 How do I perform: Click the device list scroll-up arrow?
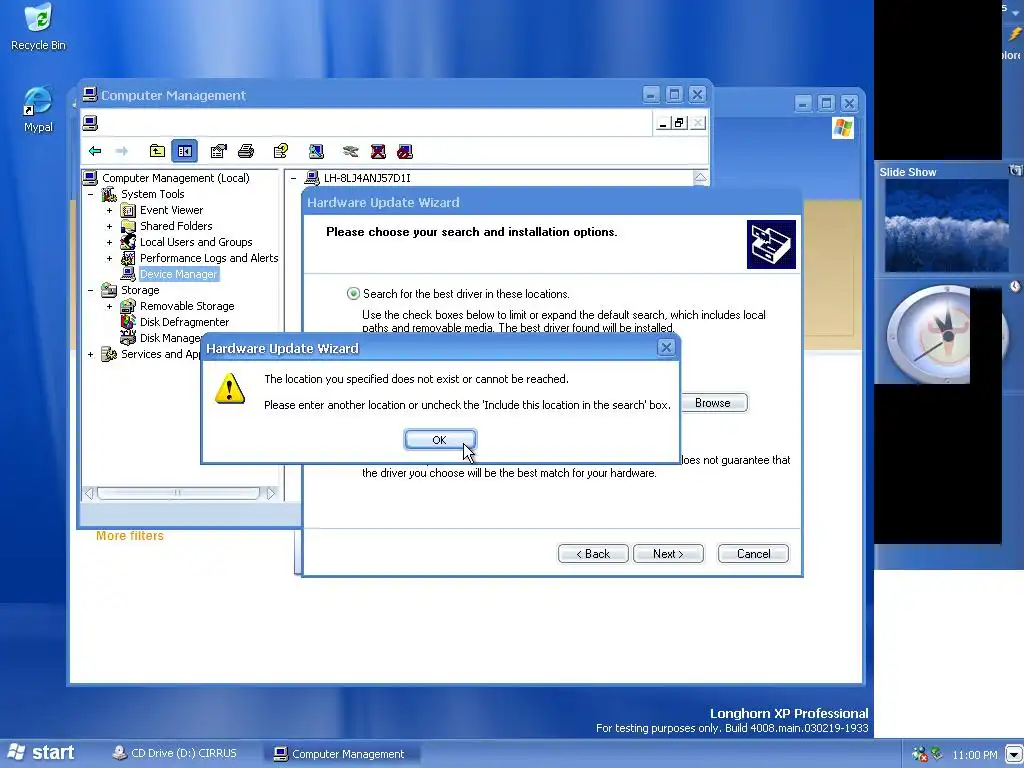(700, 178)
